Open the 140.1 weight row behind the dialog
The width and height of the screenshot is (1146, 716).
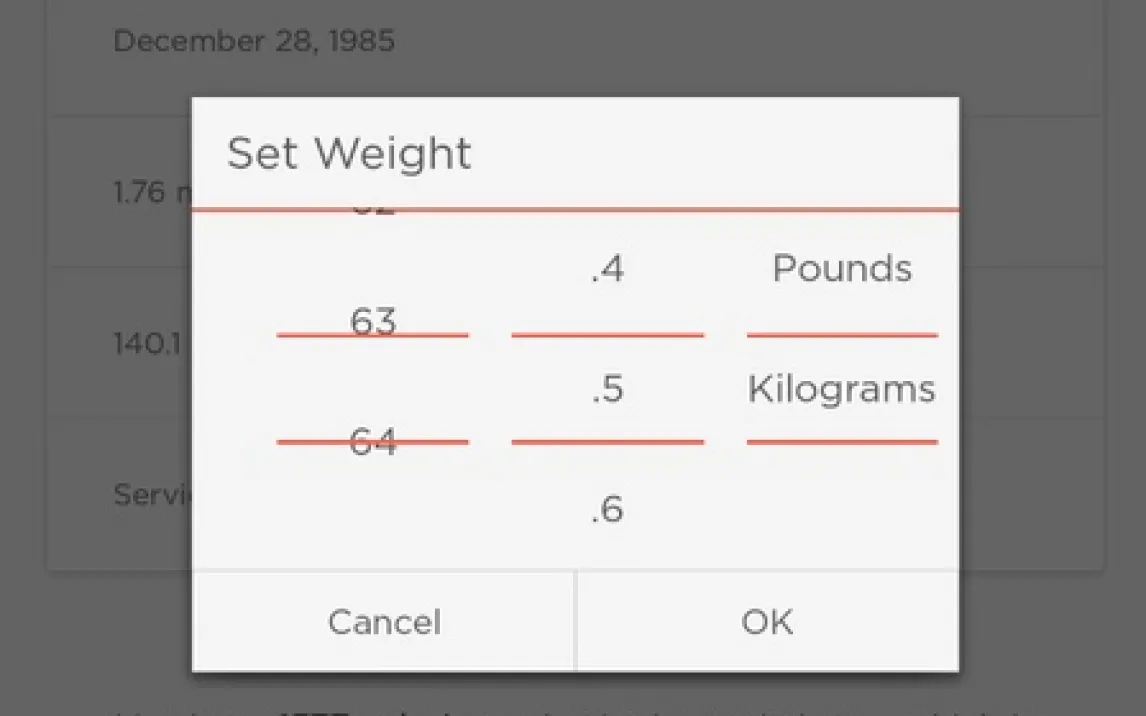pos(147,343)
